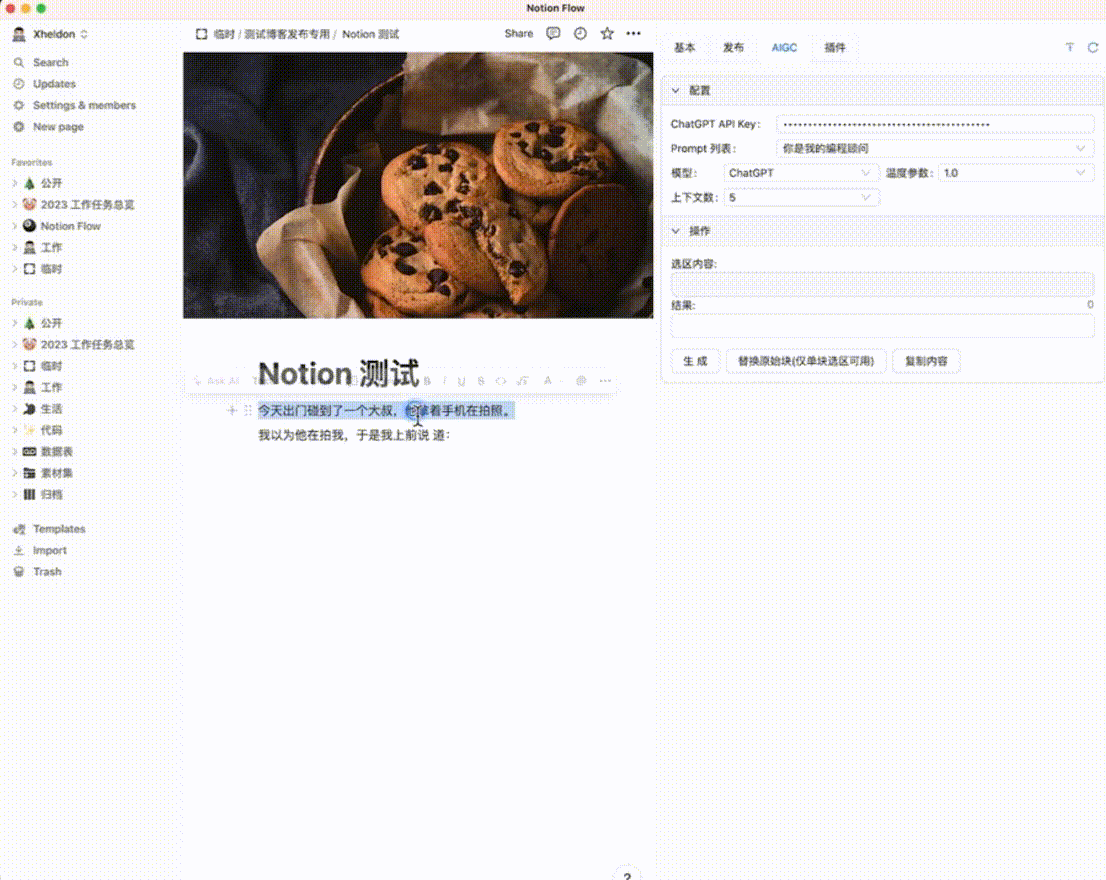1106x880 pixels.
Task: Click the refresh icon in plugin panel
Action: [1093, 47]
